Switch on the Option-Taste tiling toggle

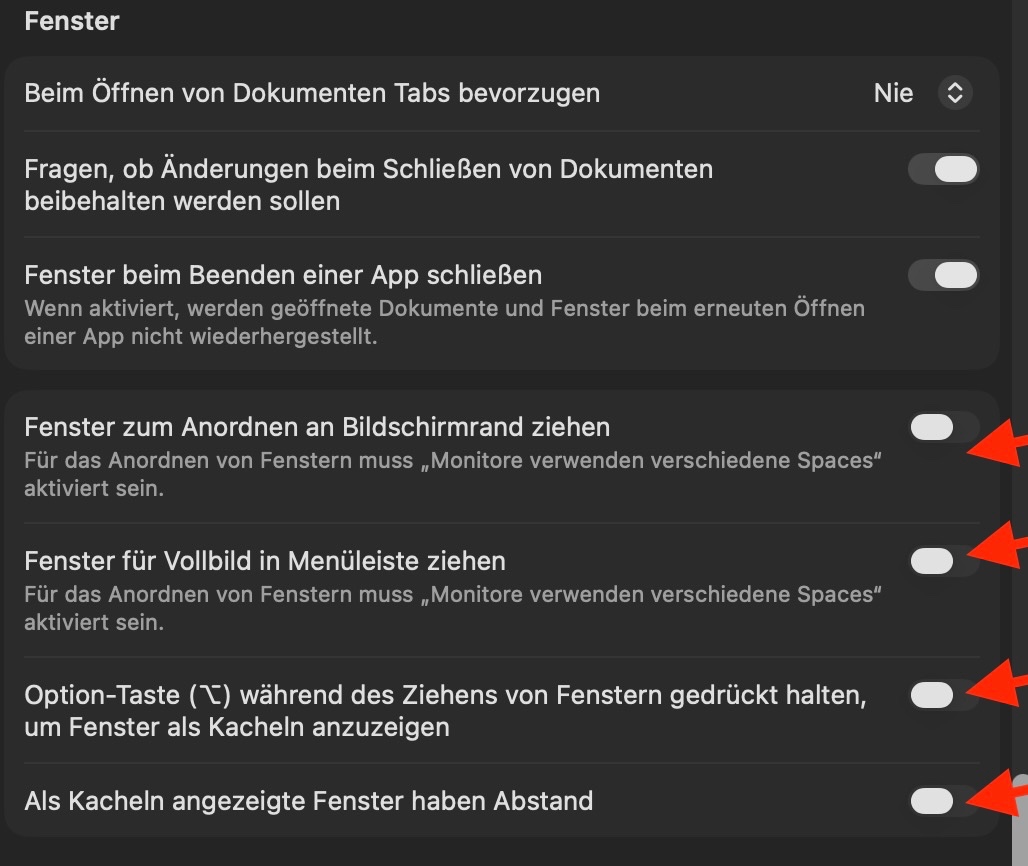click(x=943, y=694)
